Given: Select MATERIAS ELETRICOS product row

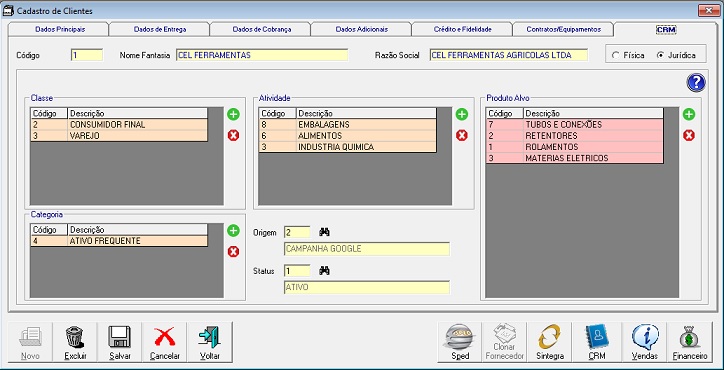Looking at the screenshot, I should pyautogui.click(x=575, y=158).
